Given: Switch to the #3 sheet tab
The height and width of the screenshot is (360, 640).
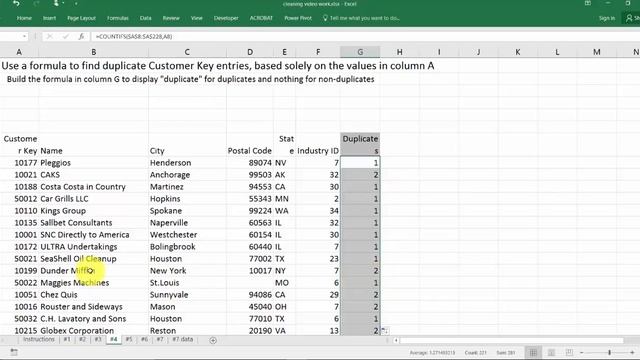Looking at the screenshot, I should click(98, 339).
